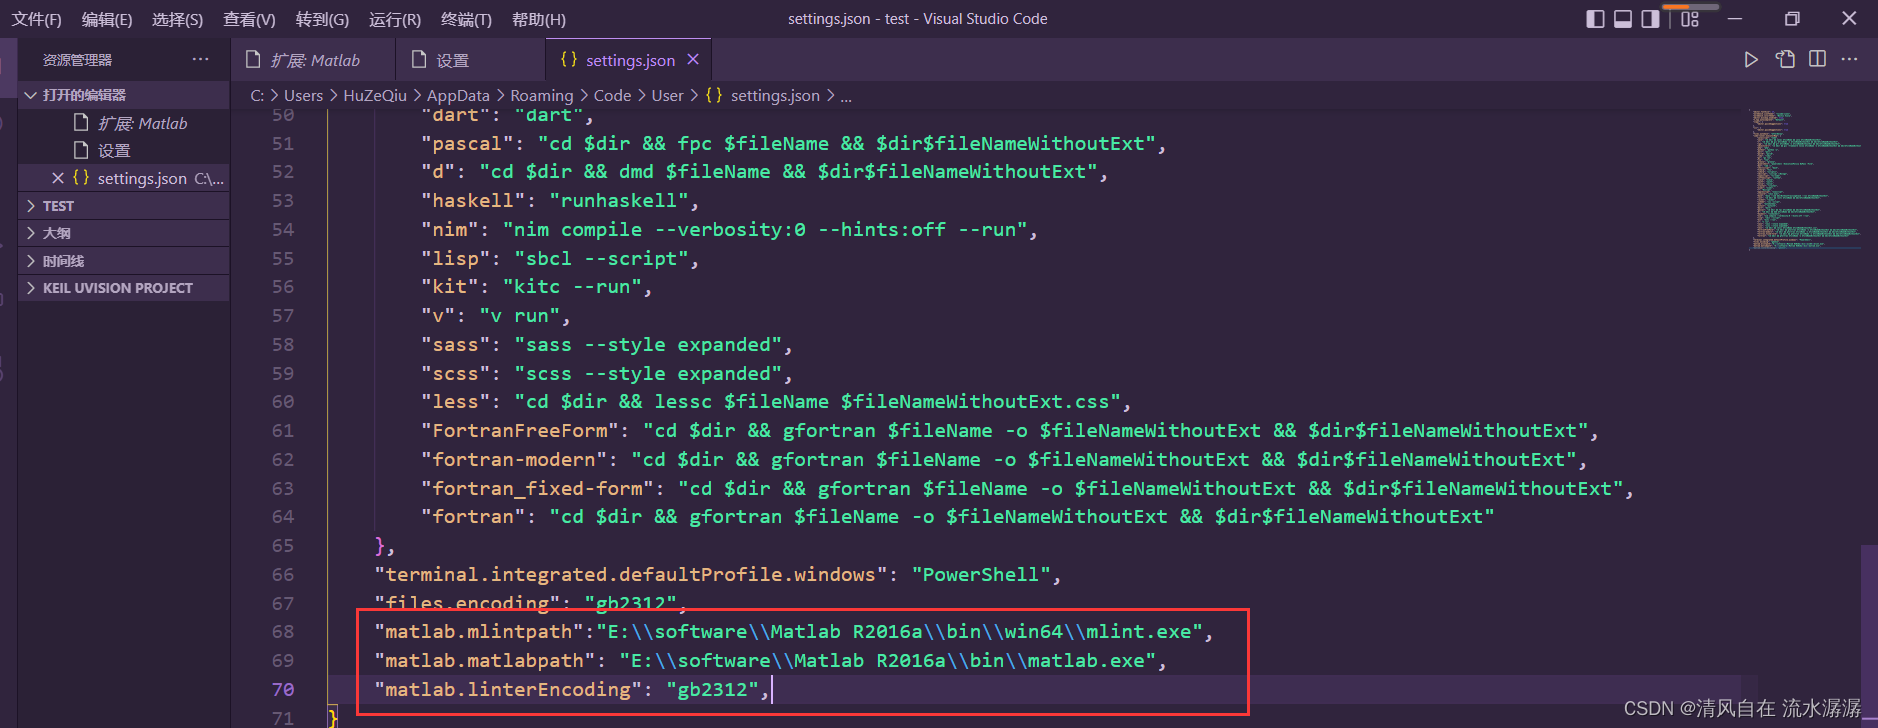Close the settings.json editor tab
This screenshot has width=1878, height=728.
pos(693,60)
